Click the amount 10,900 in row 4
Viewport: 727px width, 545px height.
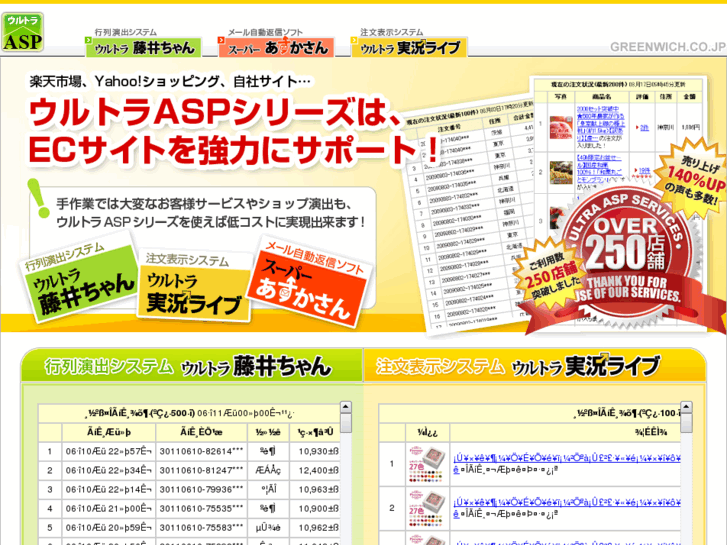319,508
